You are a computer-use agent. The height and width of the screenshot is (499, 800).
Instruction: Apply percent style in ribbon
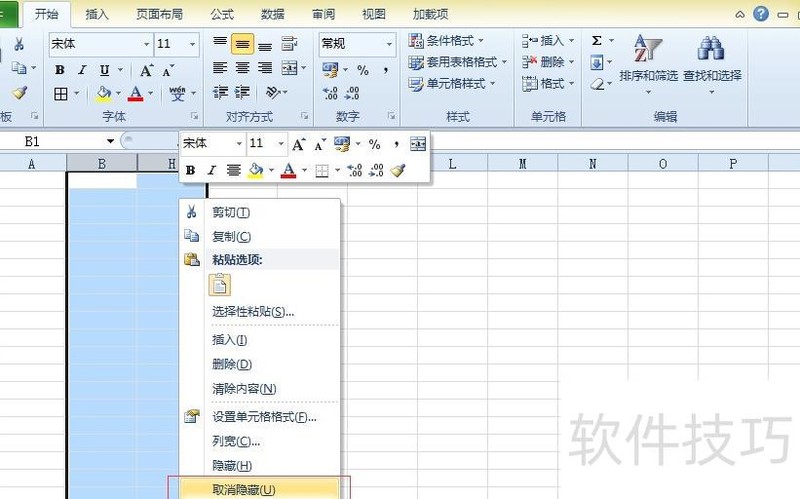[x=363, y=70]
